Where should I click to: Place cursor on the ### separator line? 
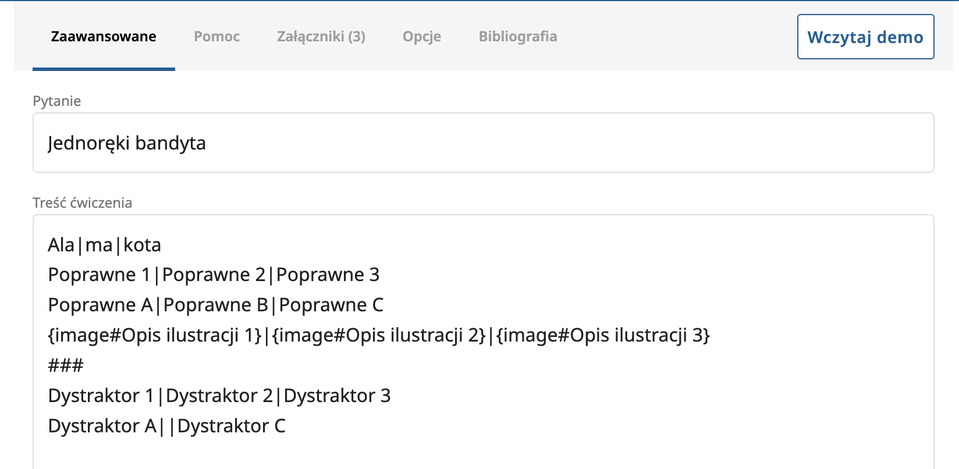click(65, 365)
